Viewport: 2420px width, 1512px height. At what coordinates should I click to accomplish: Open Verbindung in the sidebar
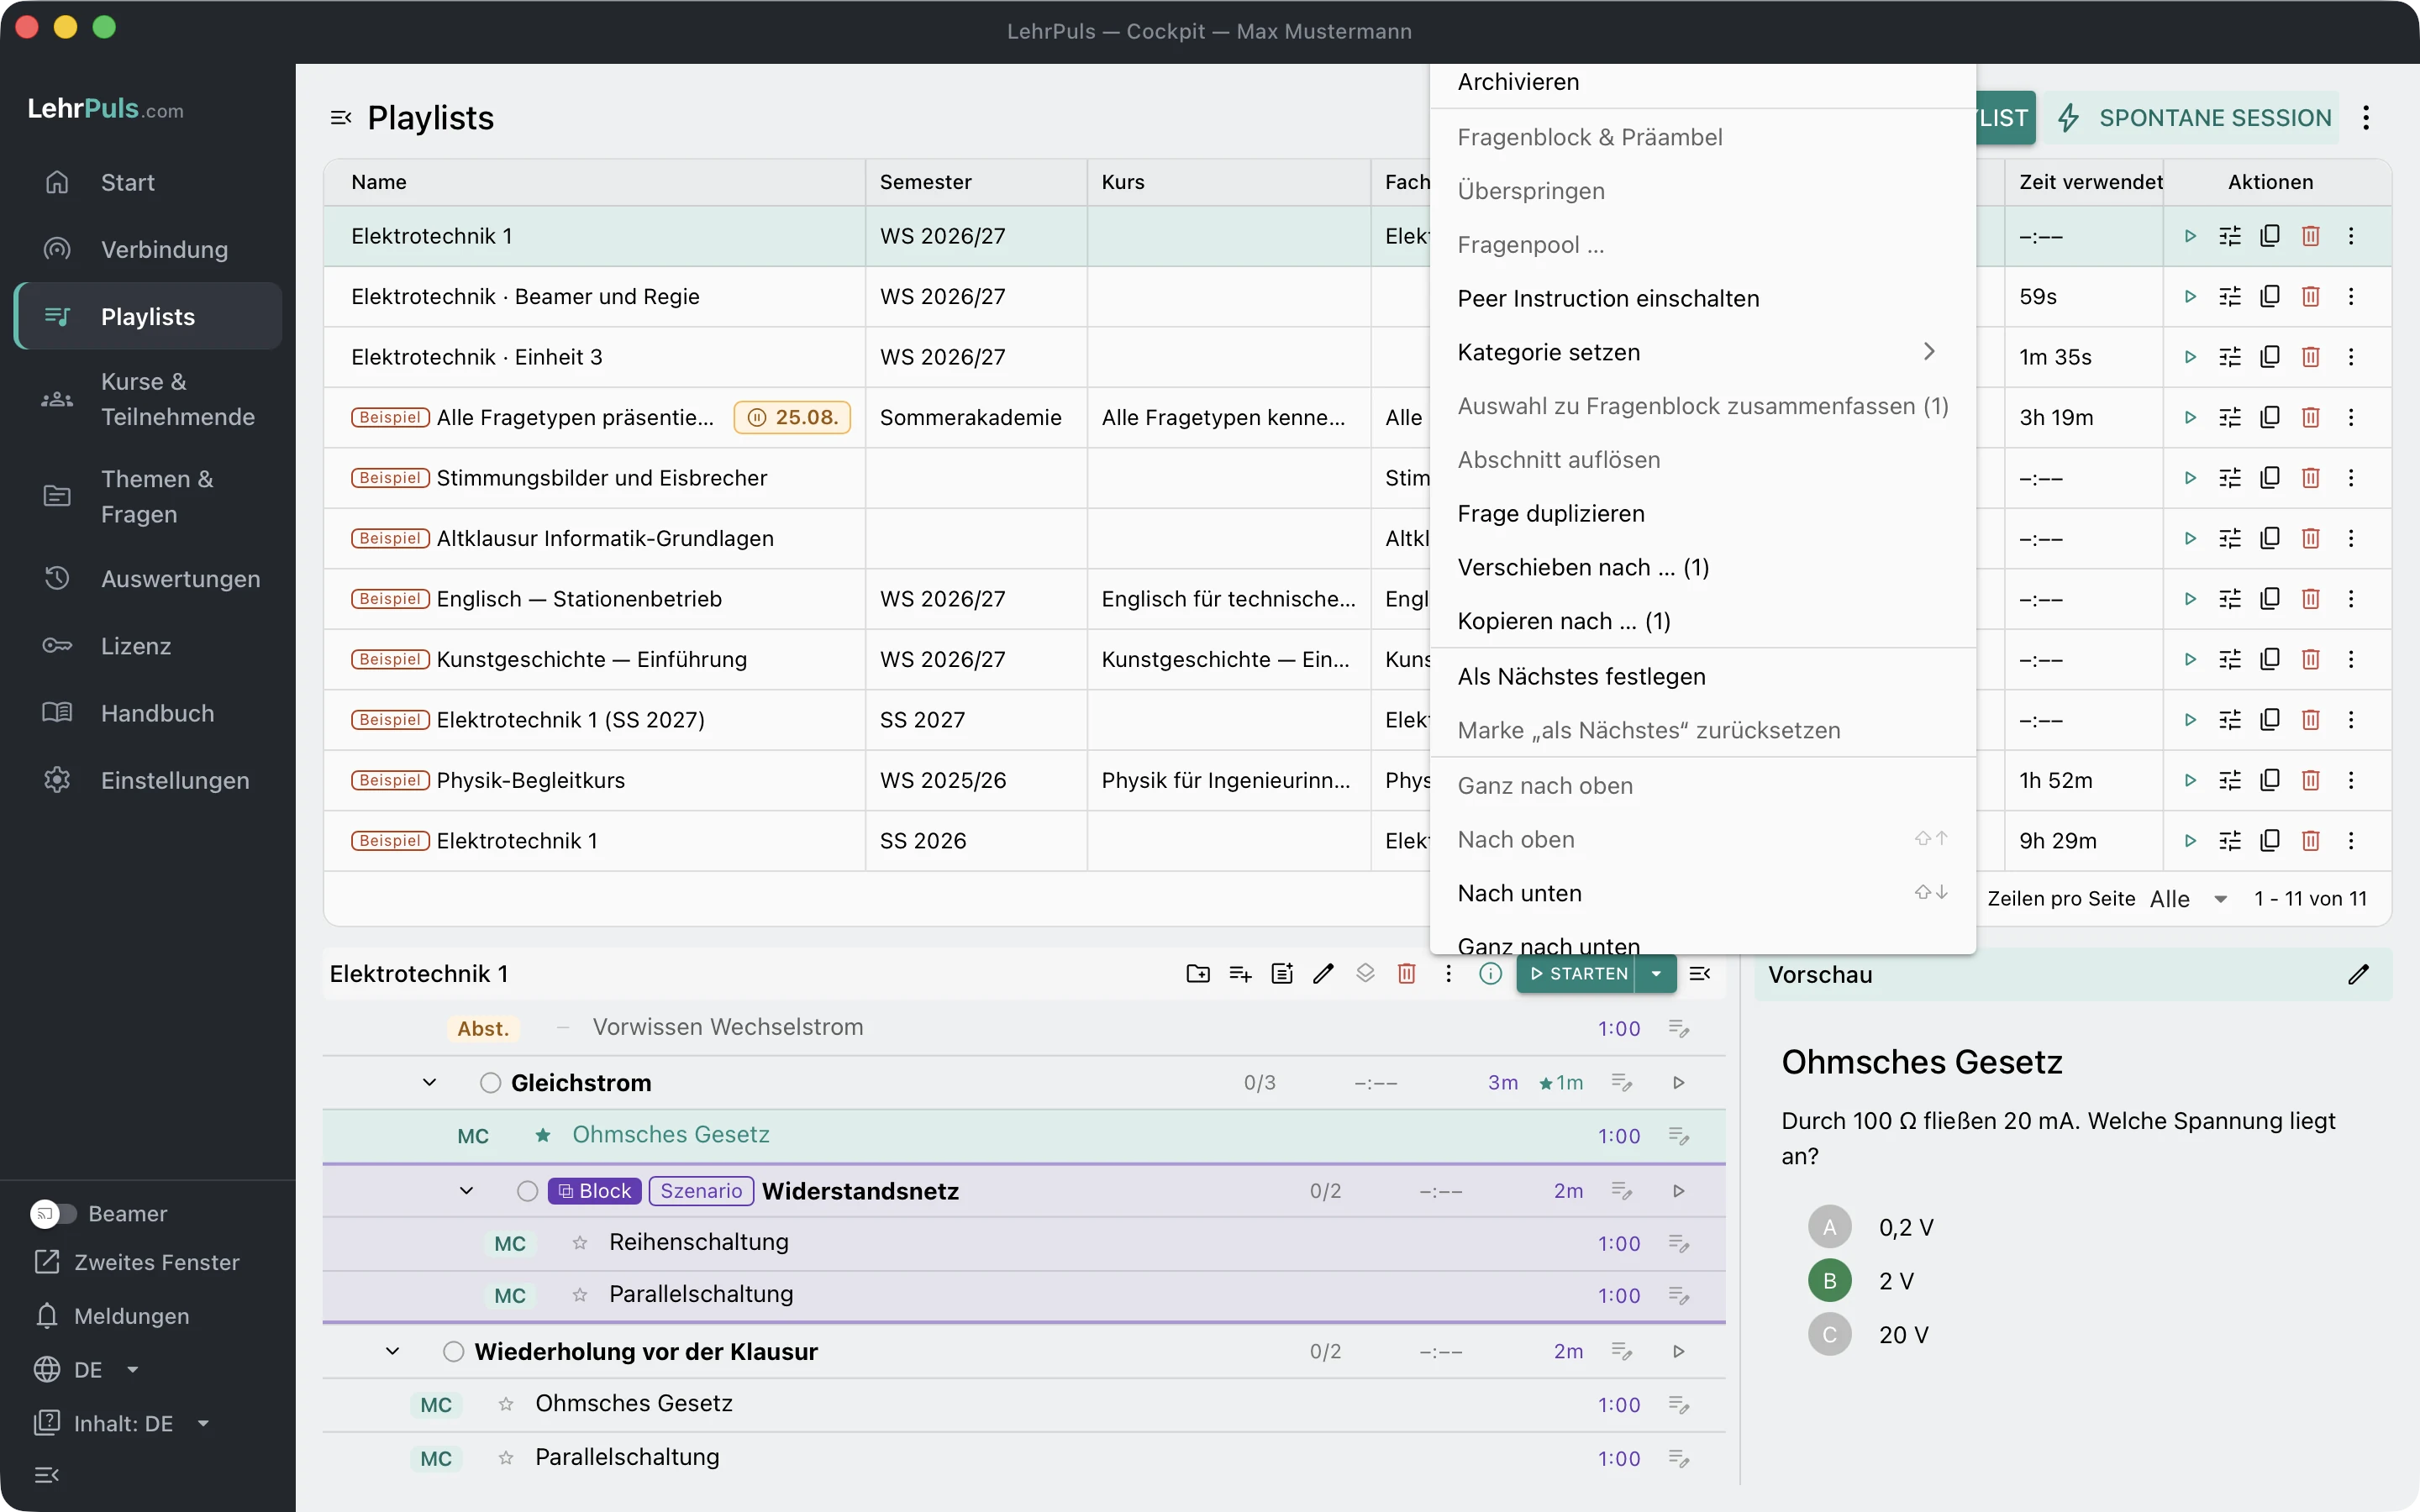click(x=148, y=249)
